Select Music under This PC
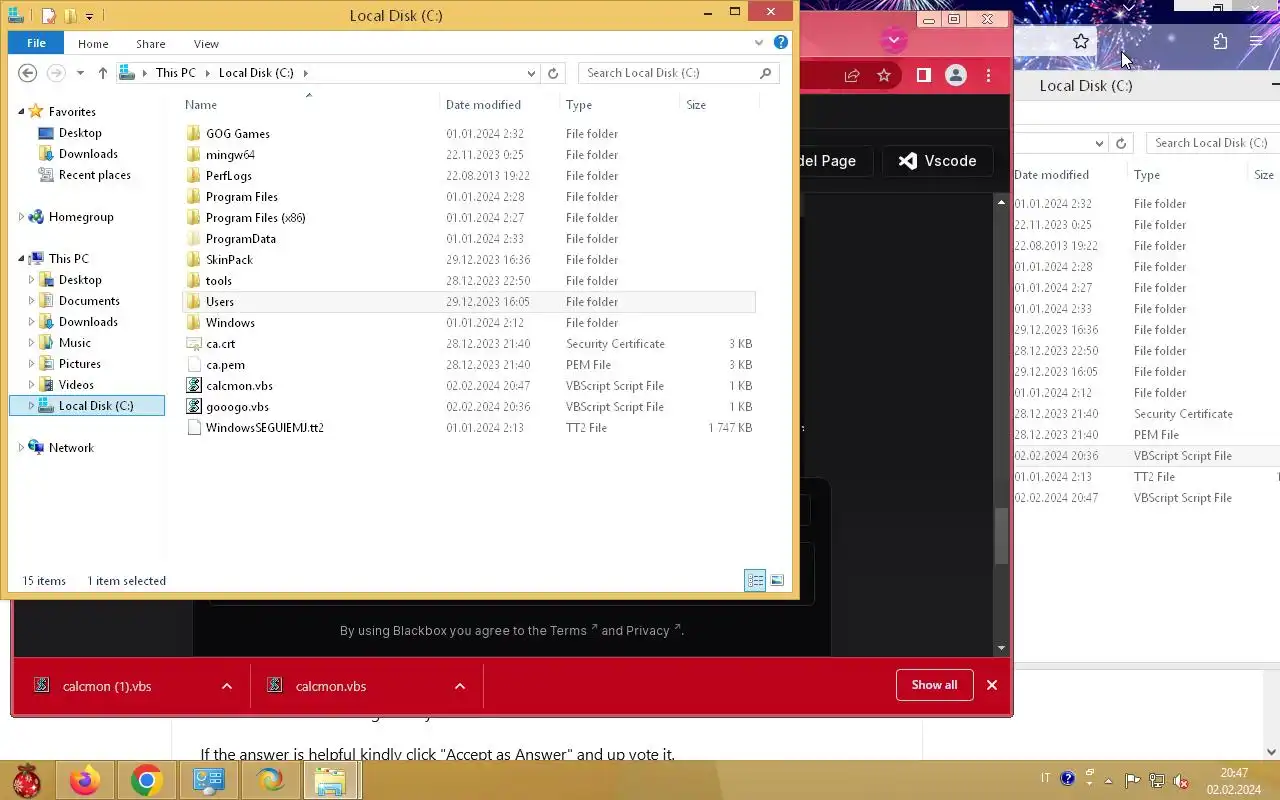Screen dimensions: 1280x800 [74, 343]
